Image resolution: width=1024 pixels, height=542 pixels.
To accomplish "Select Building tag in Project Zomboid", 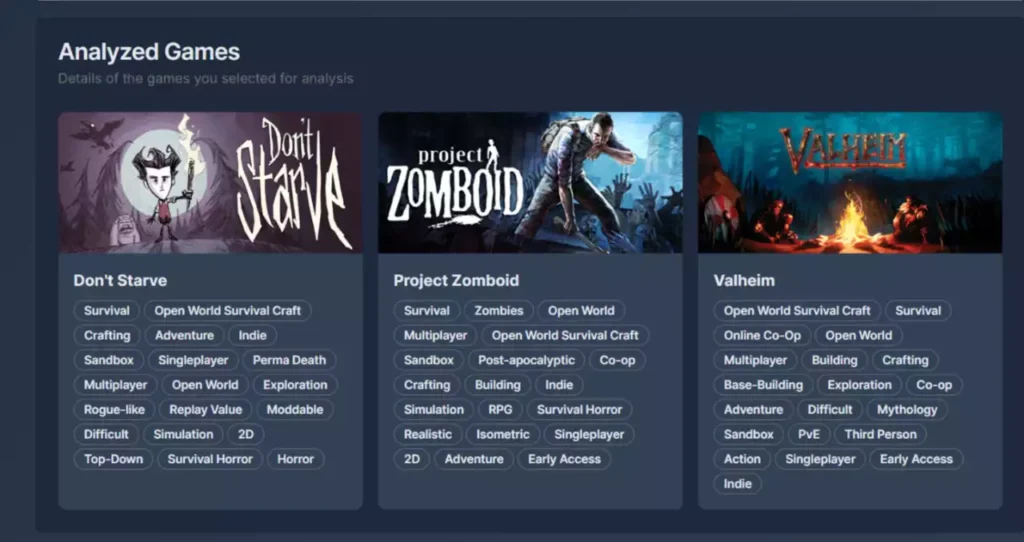I will point(498,385).
